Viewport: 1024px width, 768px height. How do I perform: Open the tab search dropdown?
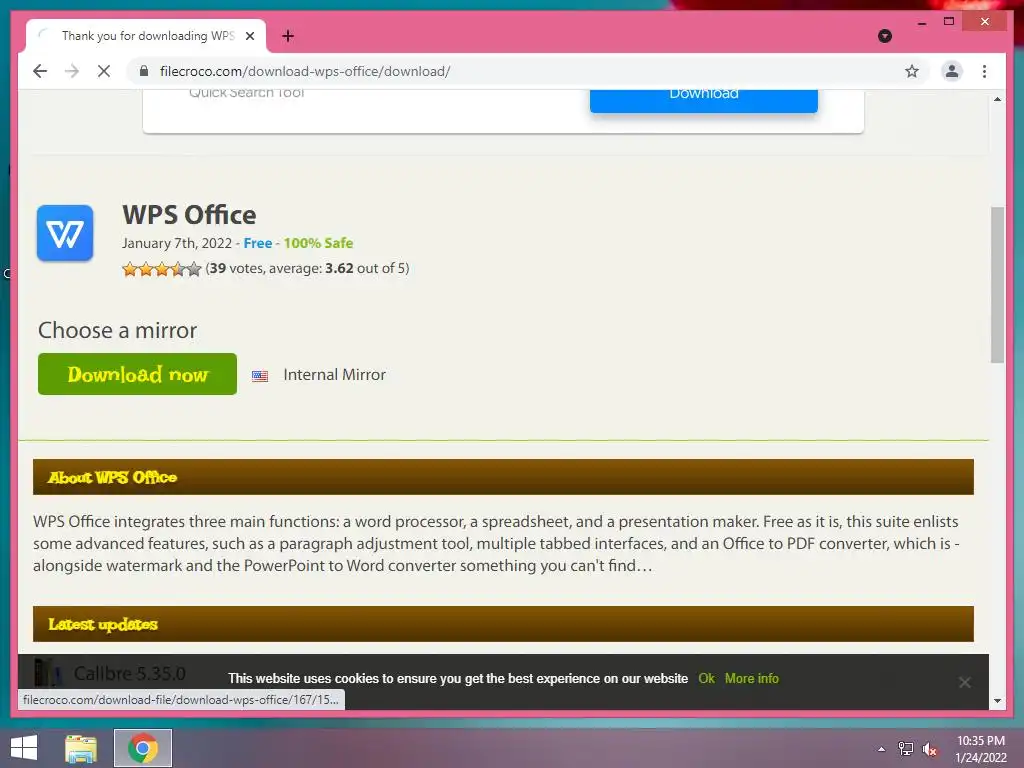click(885, 36)
